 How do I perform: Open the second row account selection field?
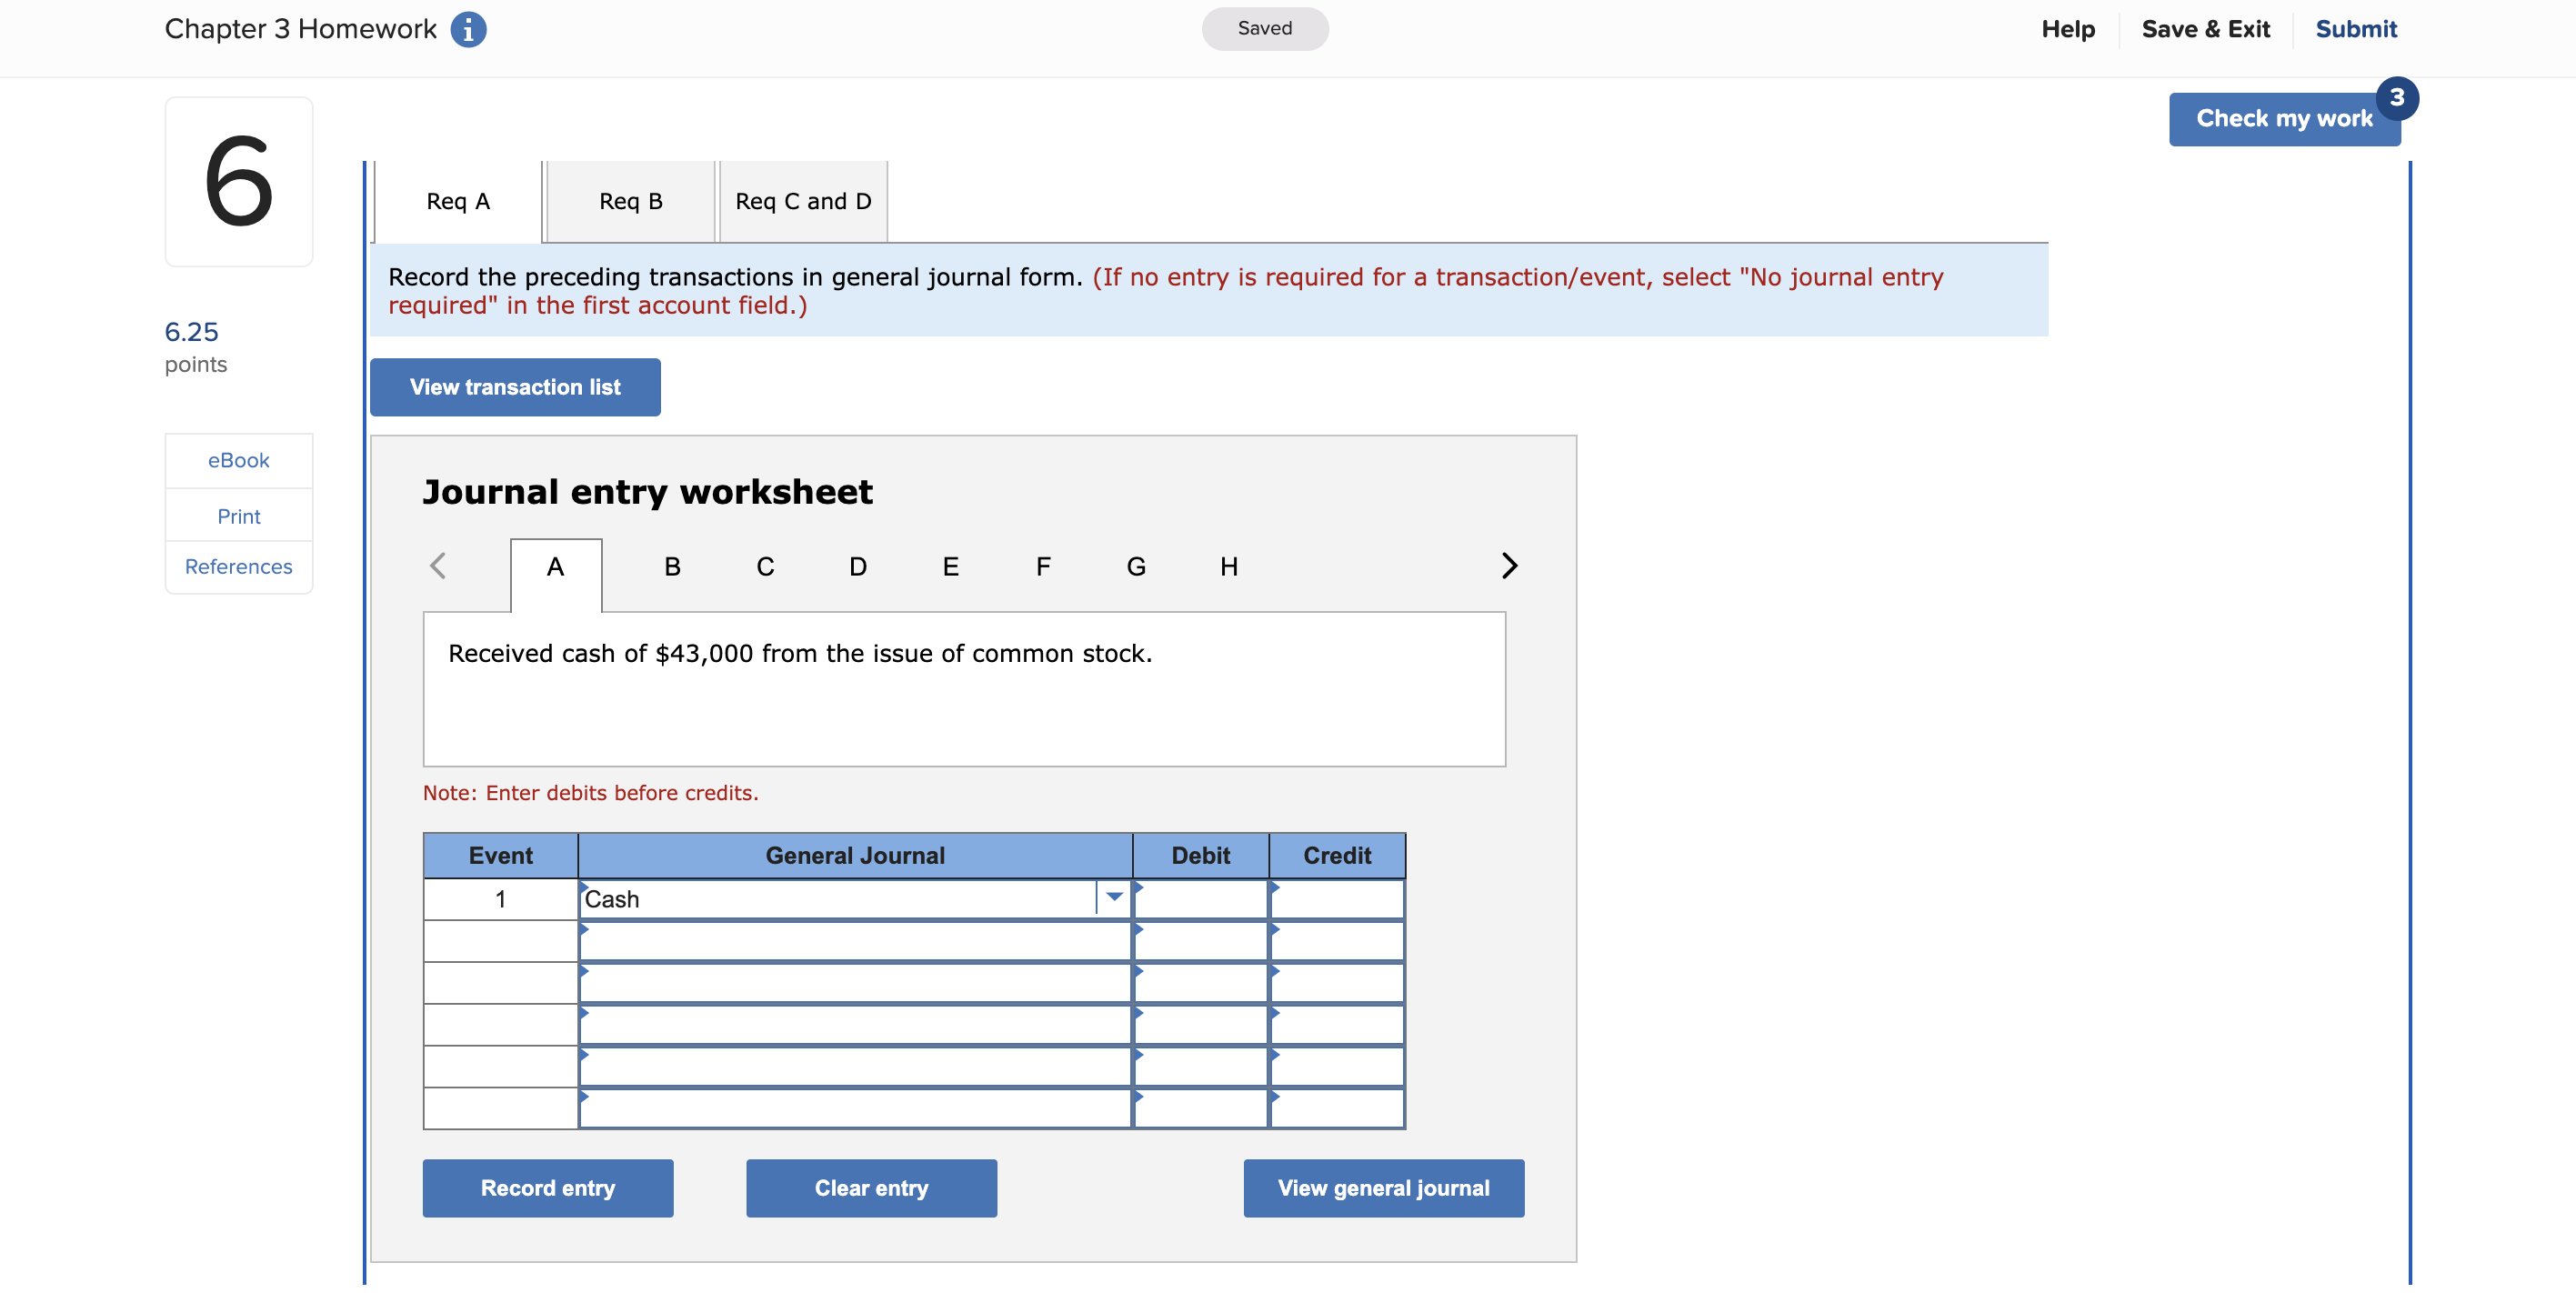point(854,941)
